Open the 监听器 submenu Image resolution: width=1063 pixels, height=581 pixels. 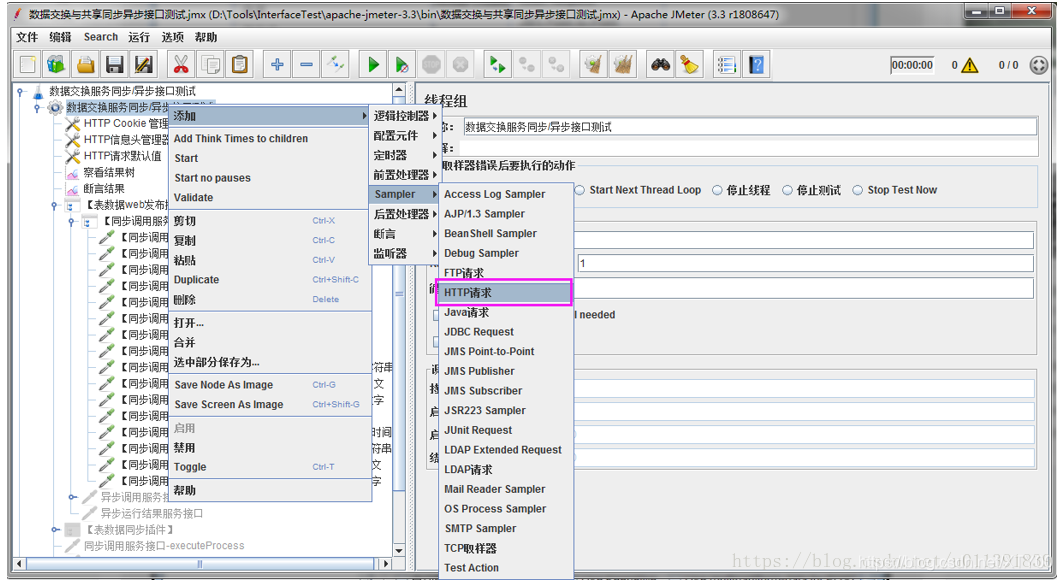pyautogui.click(x=405, y=254)
